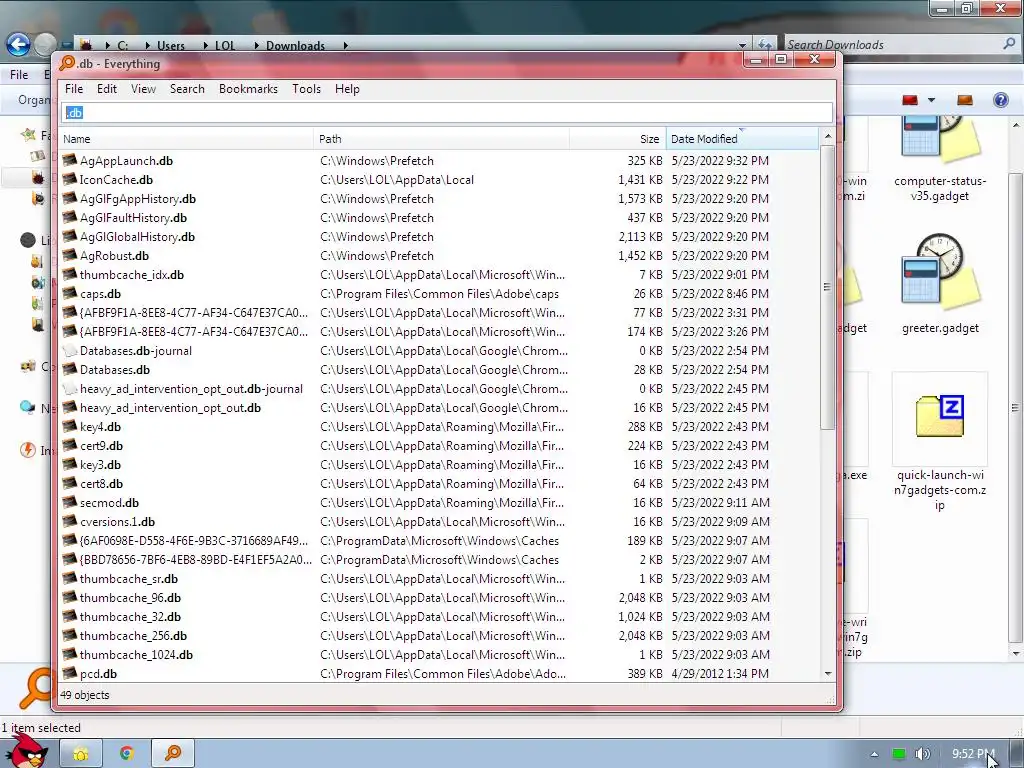Click the C:\Program Files\Common Files\Adobe\caps path

[x=440, y=294]
